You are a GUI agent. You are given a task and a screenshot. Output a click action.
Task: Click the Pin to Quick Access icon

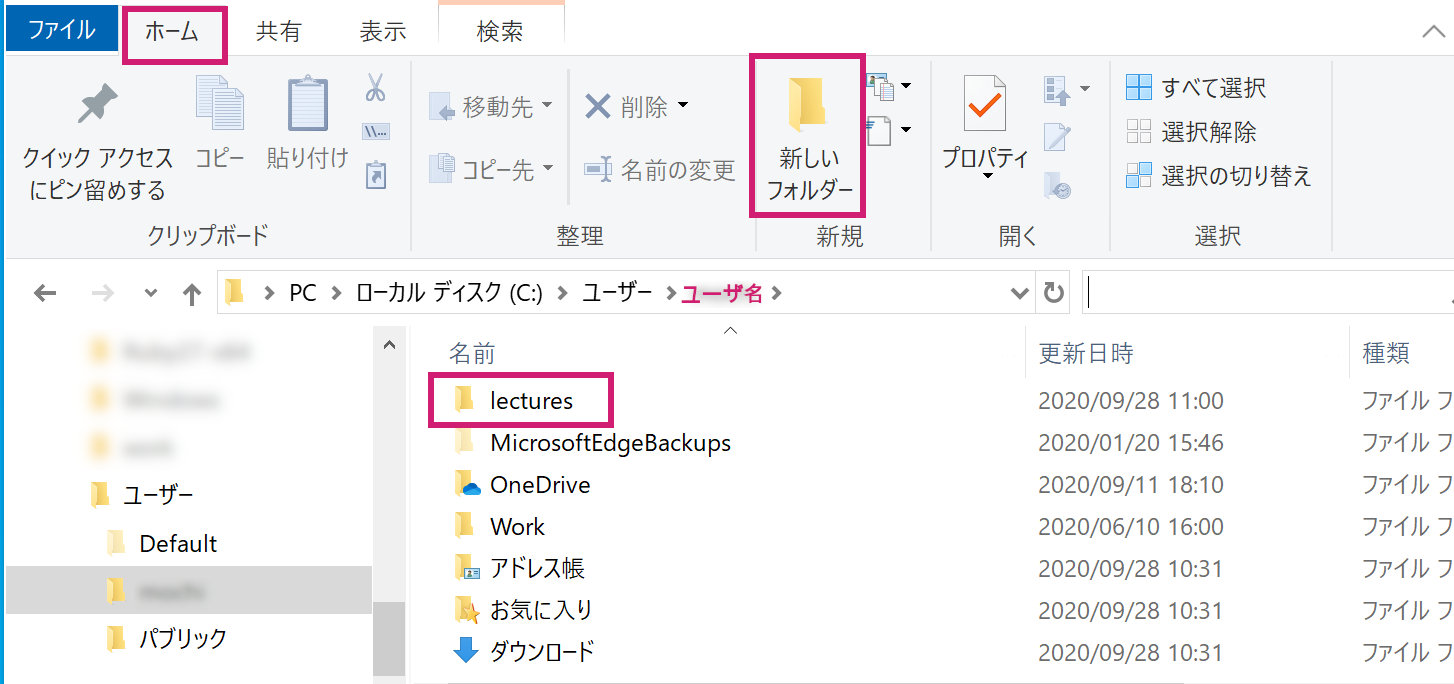point(97,105)
